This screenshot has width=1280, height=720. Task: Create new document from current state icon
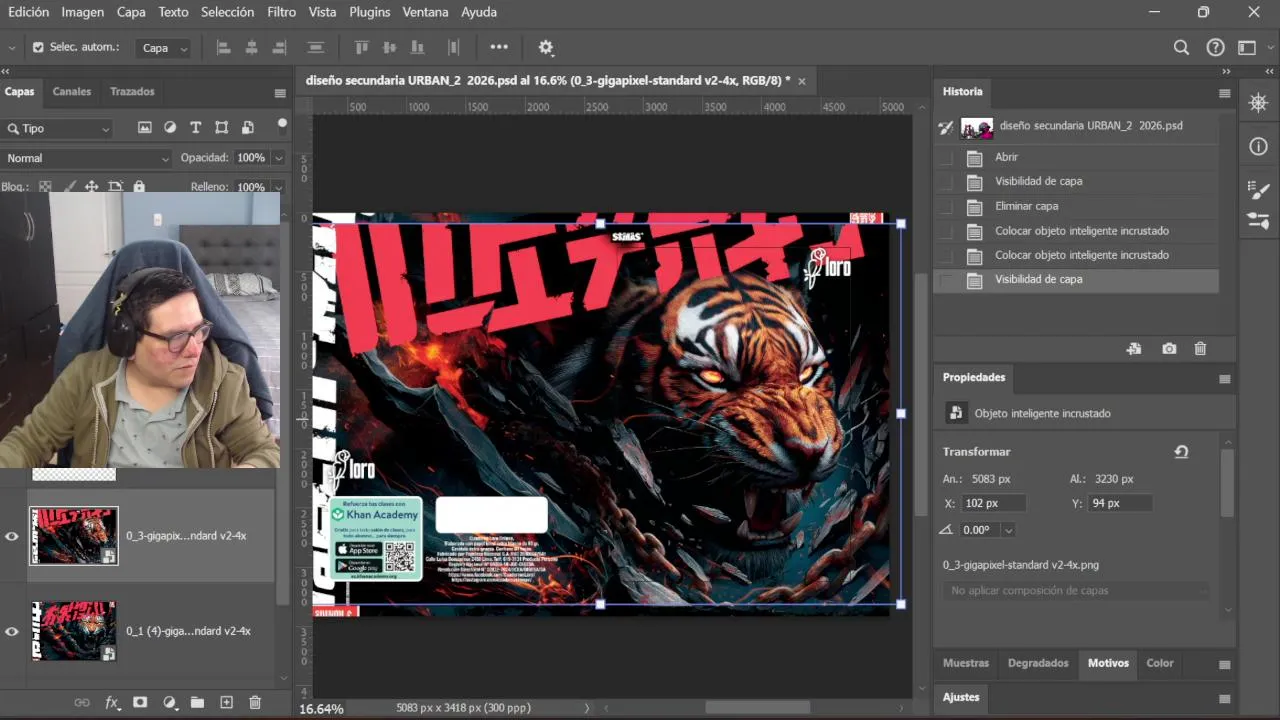1133,349
